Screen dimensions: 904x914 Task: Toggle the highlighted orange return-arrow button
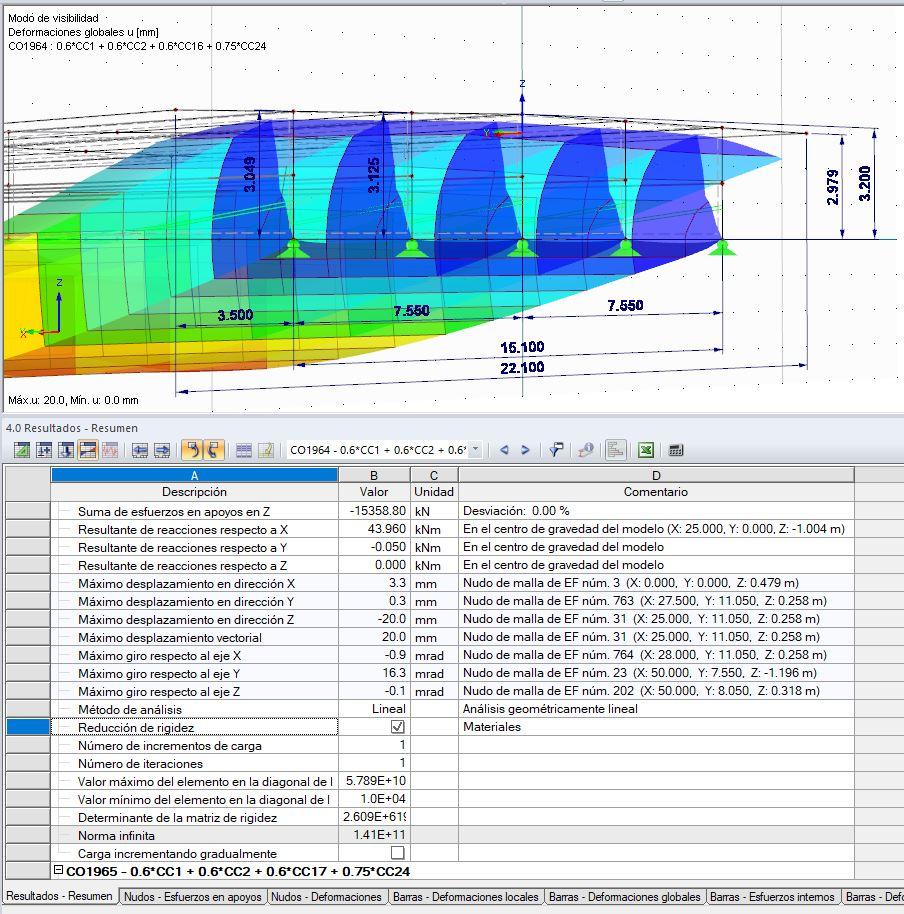click(192, 450)
